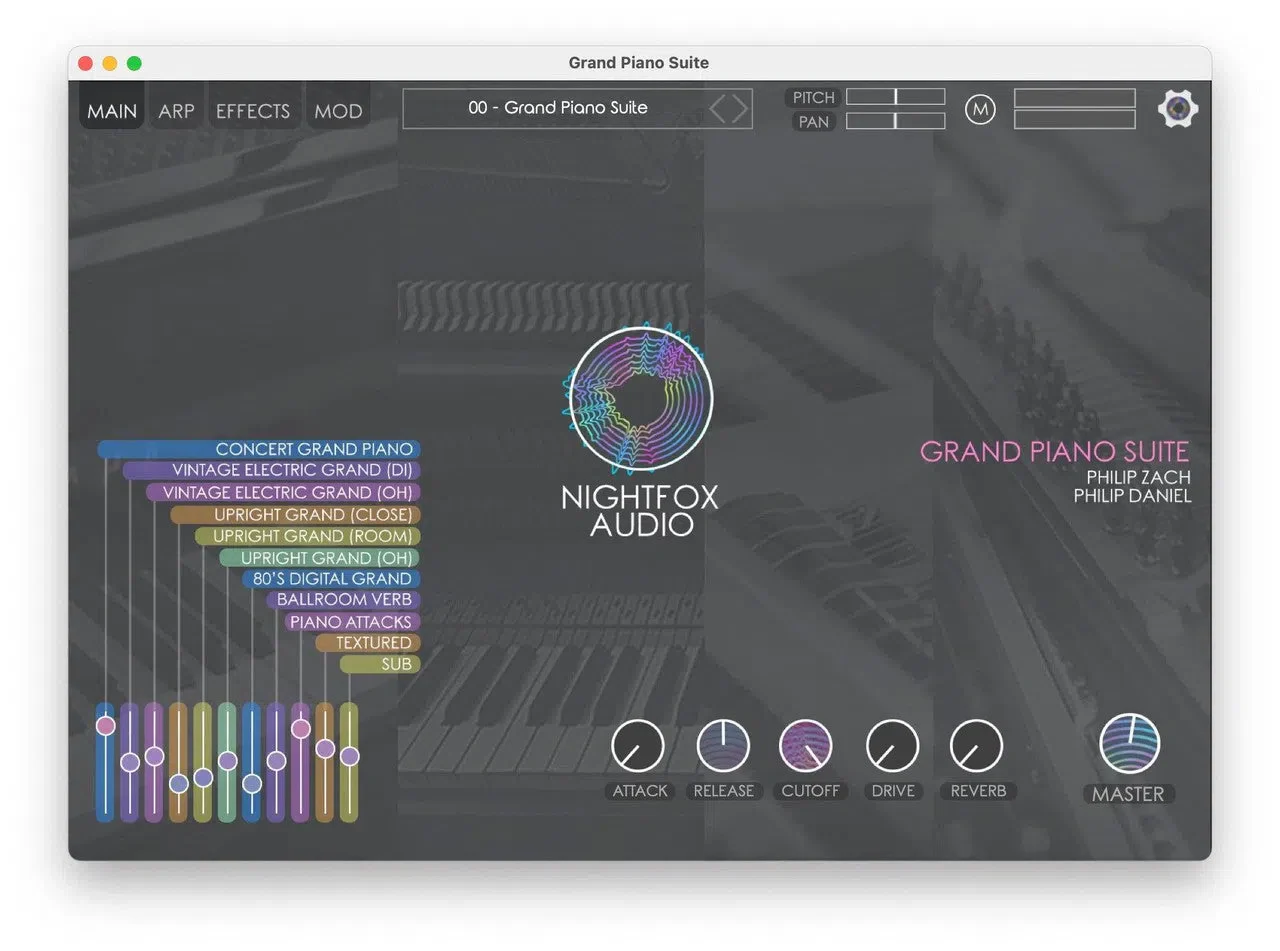Screen dimensions: 1280x951
Task: Open the 00 - Grand Piano Suite preset selector
Action: [558, 108]
